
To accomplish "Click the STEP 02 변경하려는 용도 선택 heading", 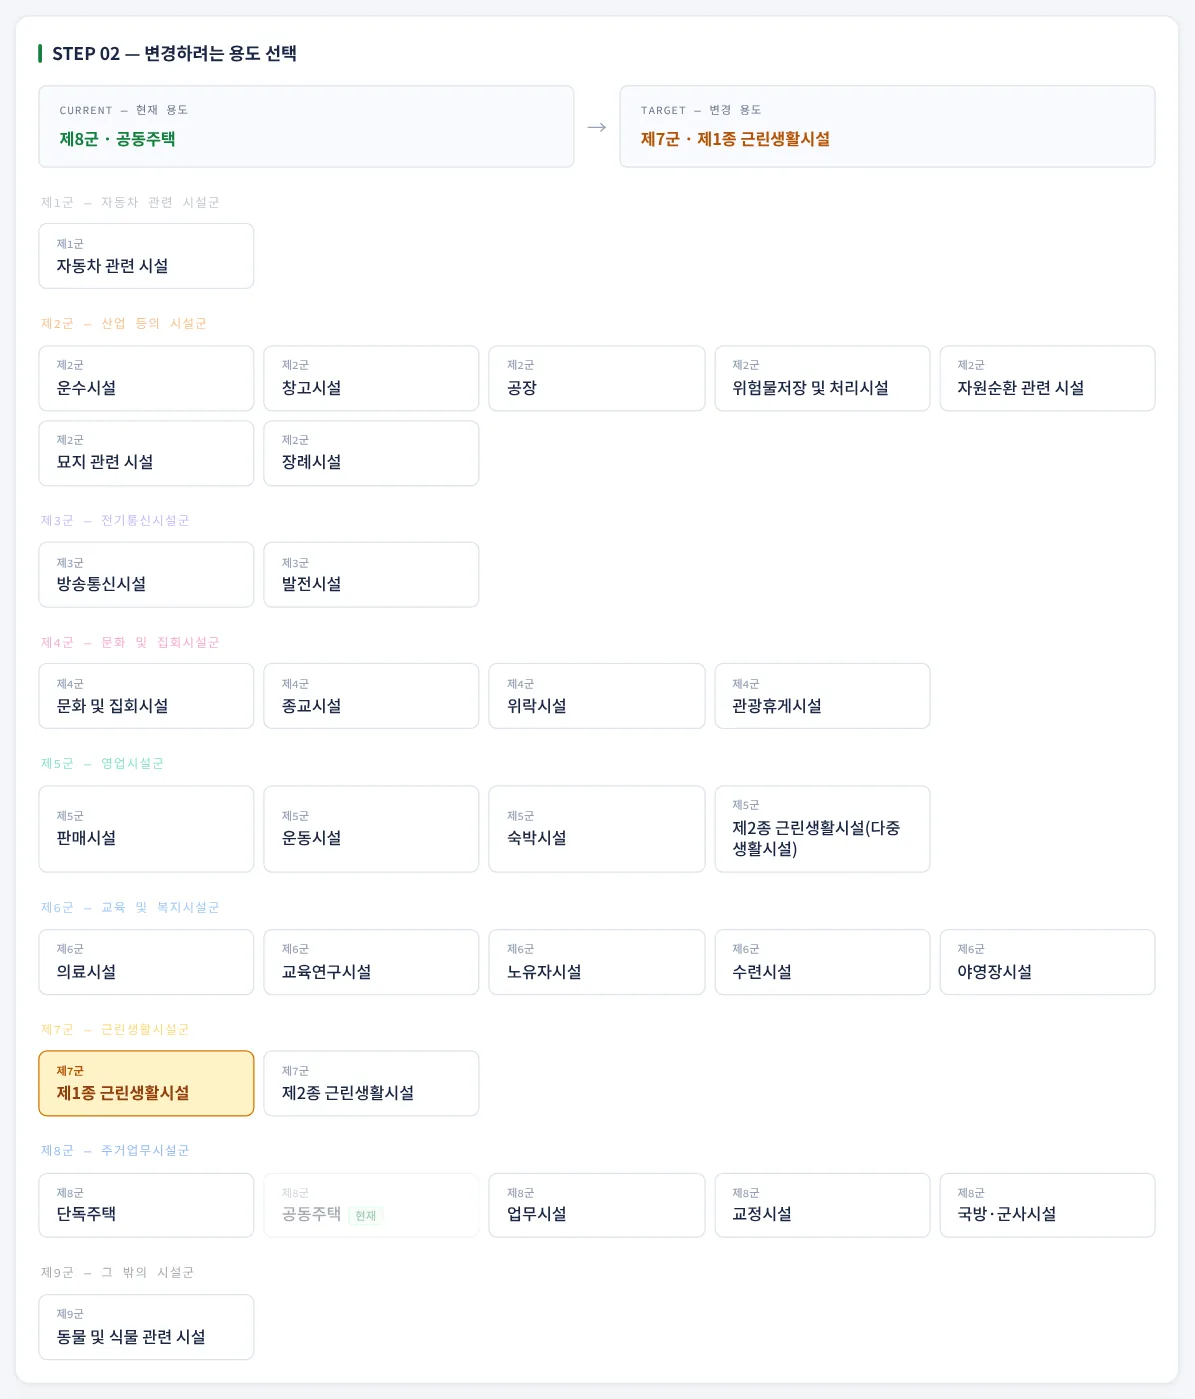I will click(x=174, y=54).
